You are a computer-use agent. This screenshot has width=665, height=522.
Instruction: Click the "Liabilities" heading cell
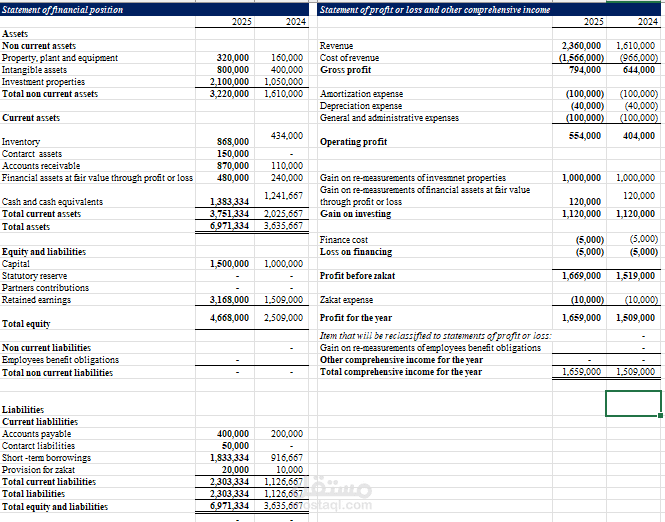click(x=23, y=410)
